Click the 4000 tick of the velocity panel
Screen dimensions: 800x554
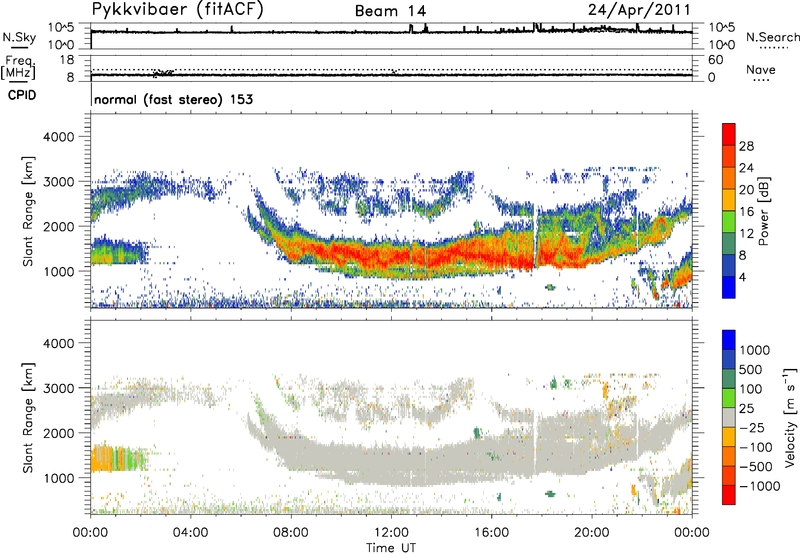click(x=58, y=343)
